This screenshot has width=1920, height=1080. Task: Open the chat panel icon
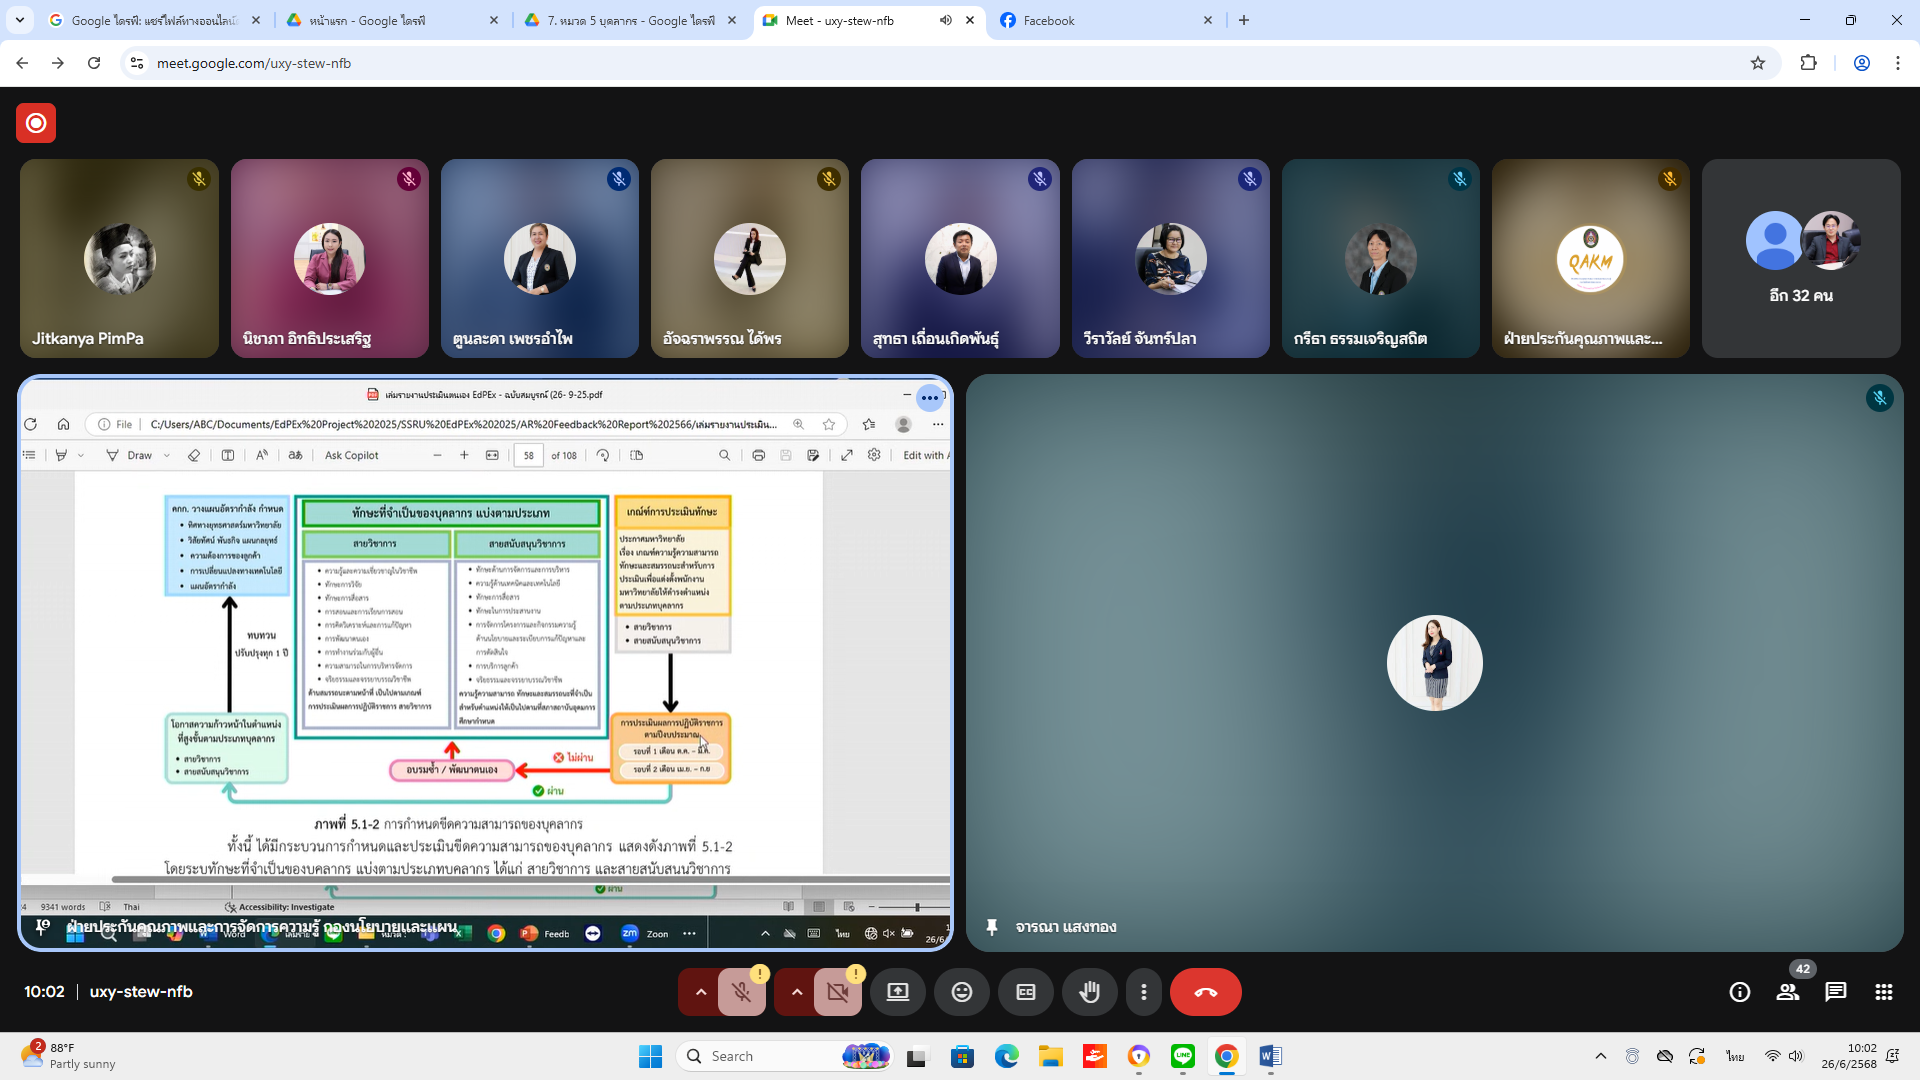click(x=1835, y=992)
